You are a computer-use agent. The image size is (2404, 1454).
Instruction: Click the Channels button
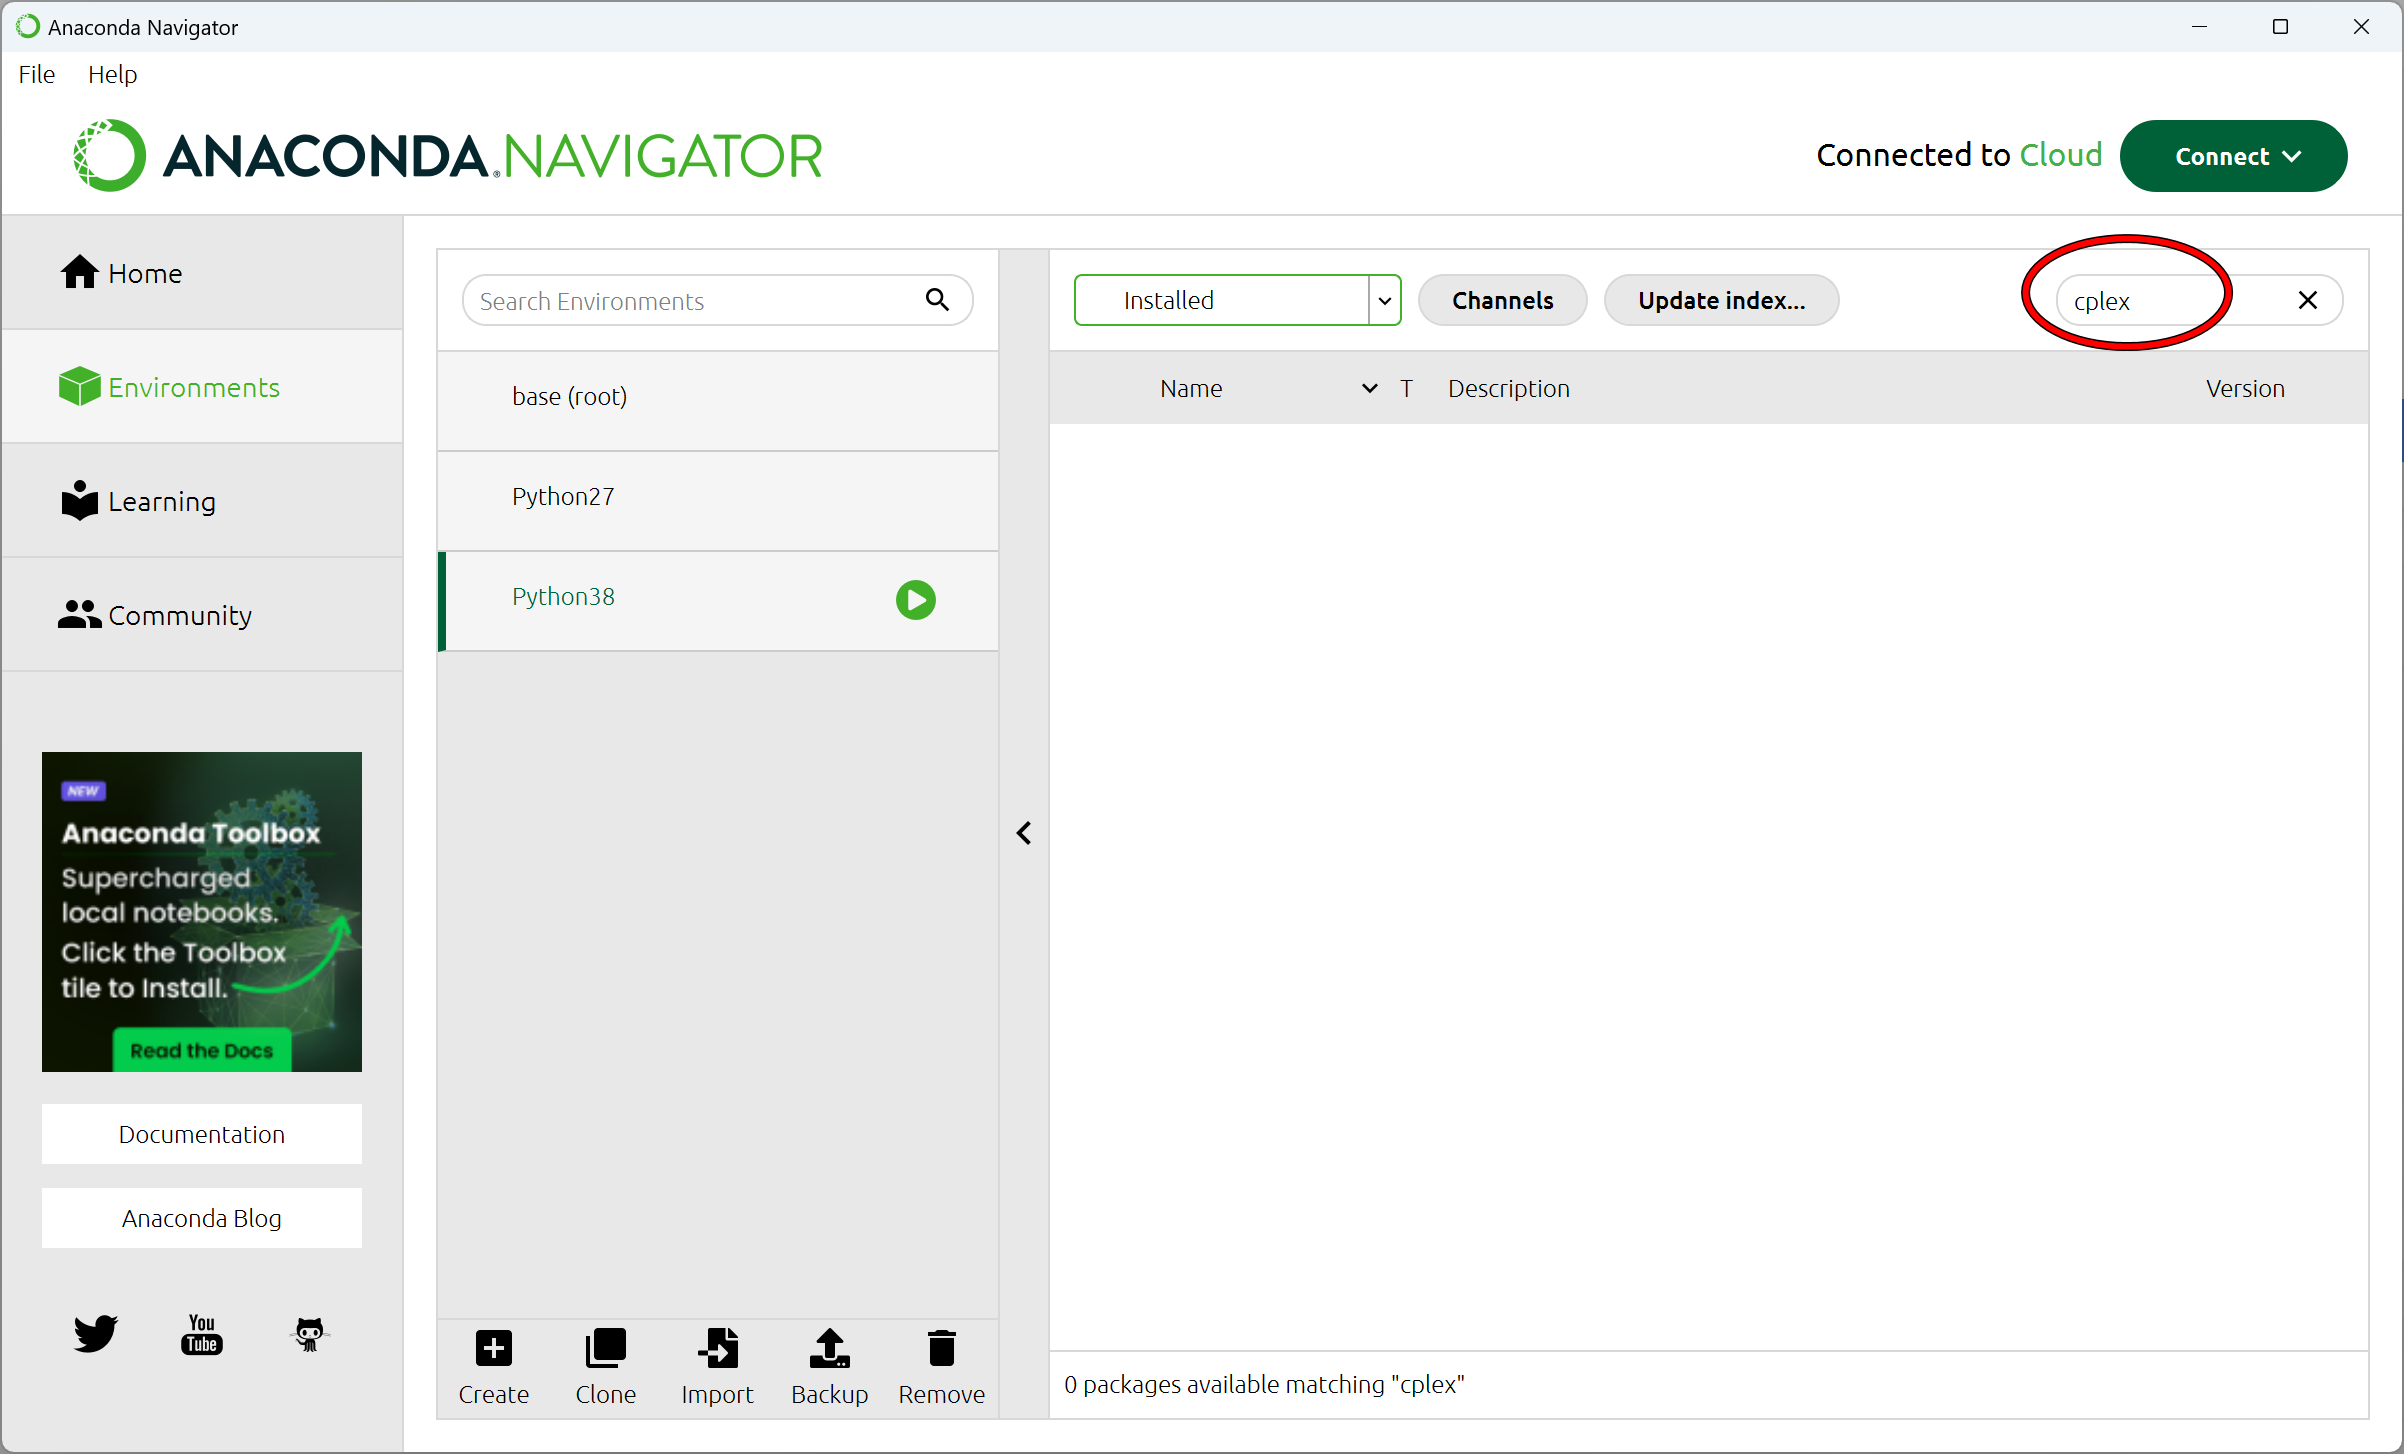pyautogui.click(x=1502, y=300)
